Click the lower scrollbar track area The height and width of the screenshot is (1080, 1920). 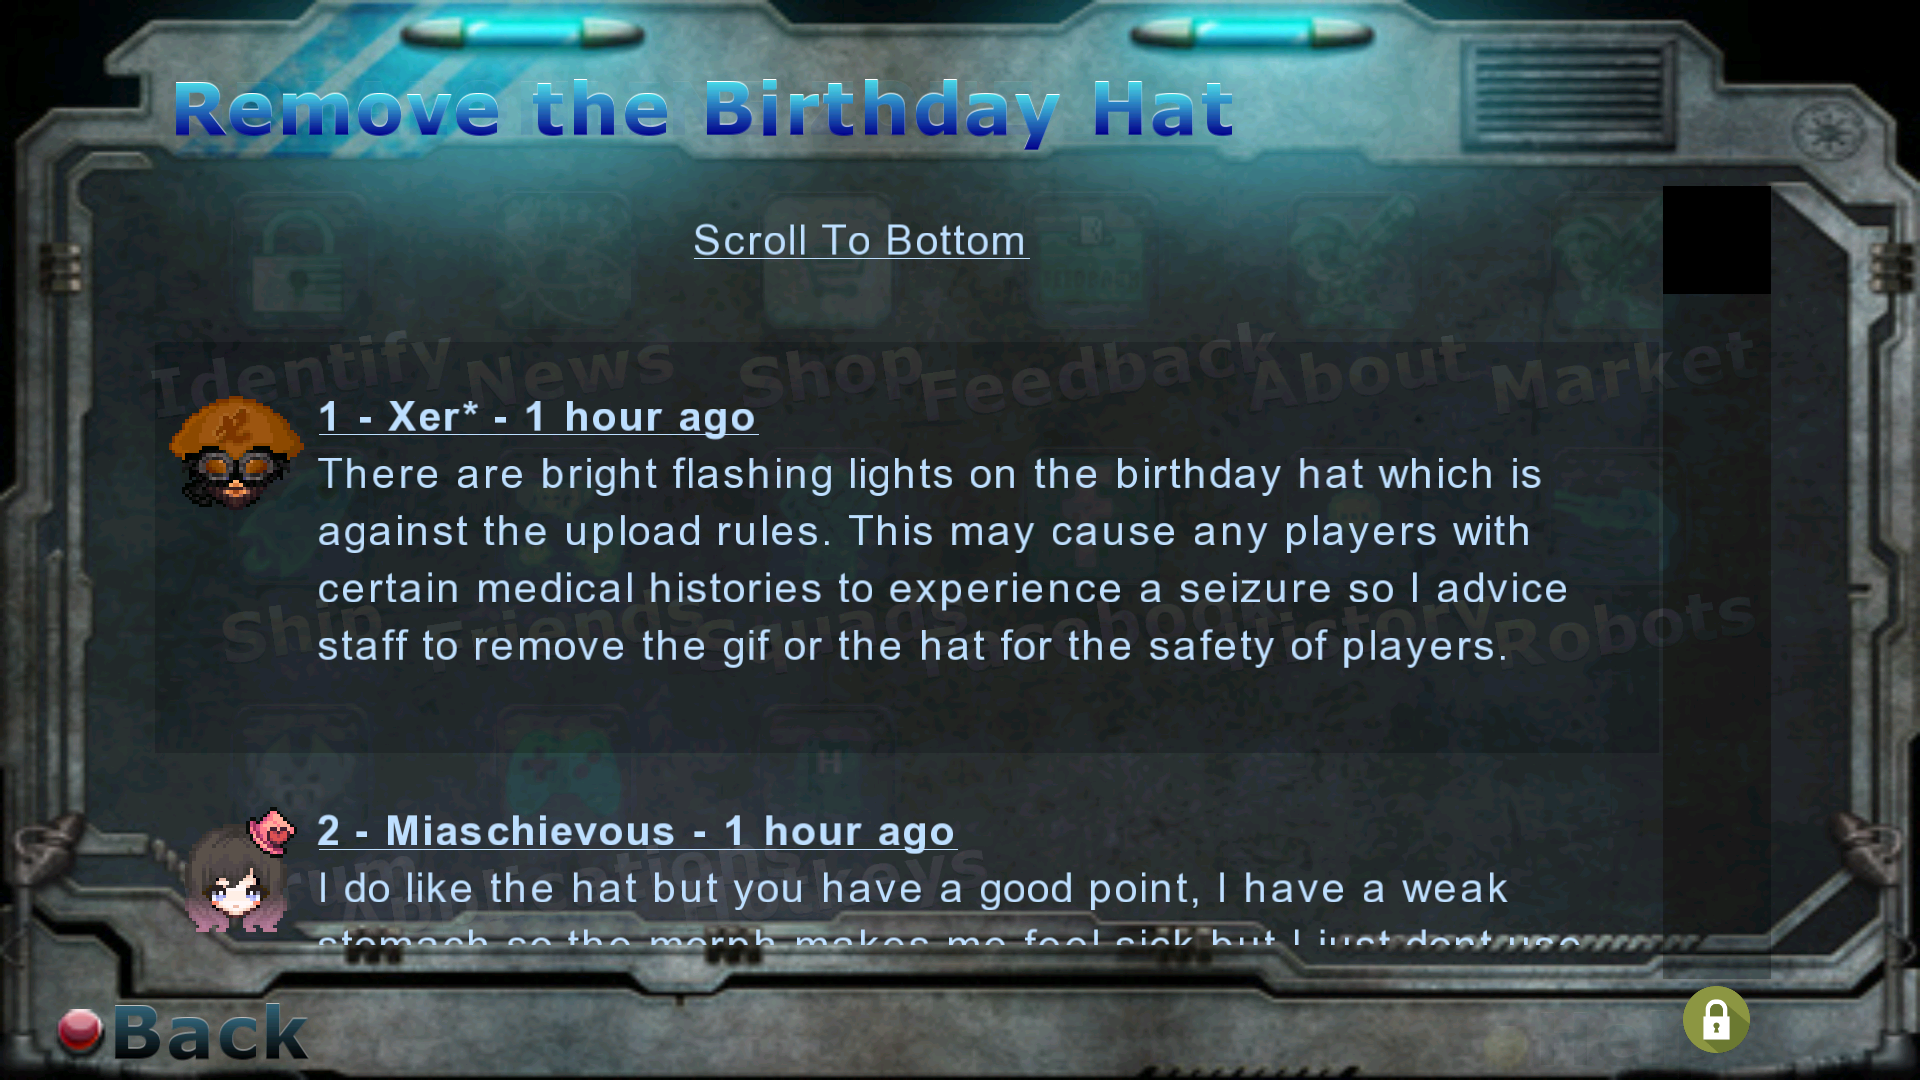tap(1716, 636)
